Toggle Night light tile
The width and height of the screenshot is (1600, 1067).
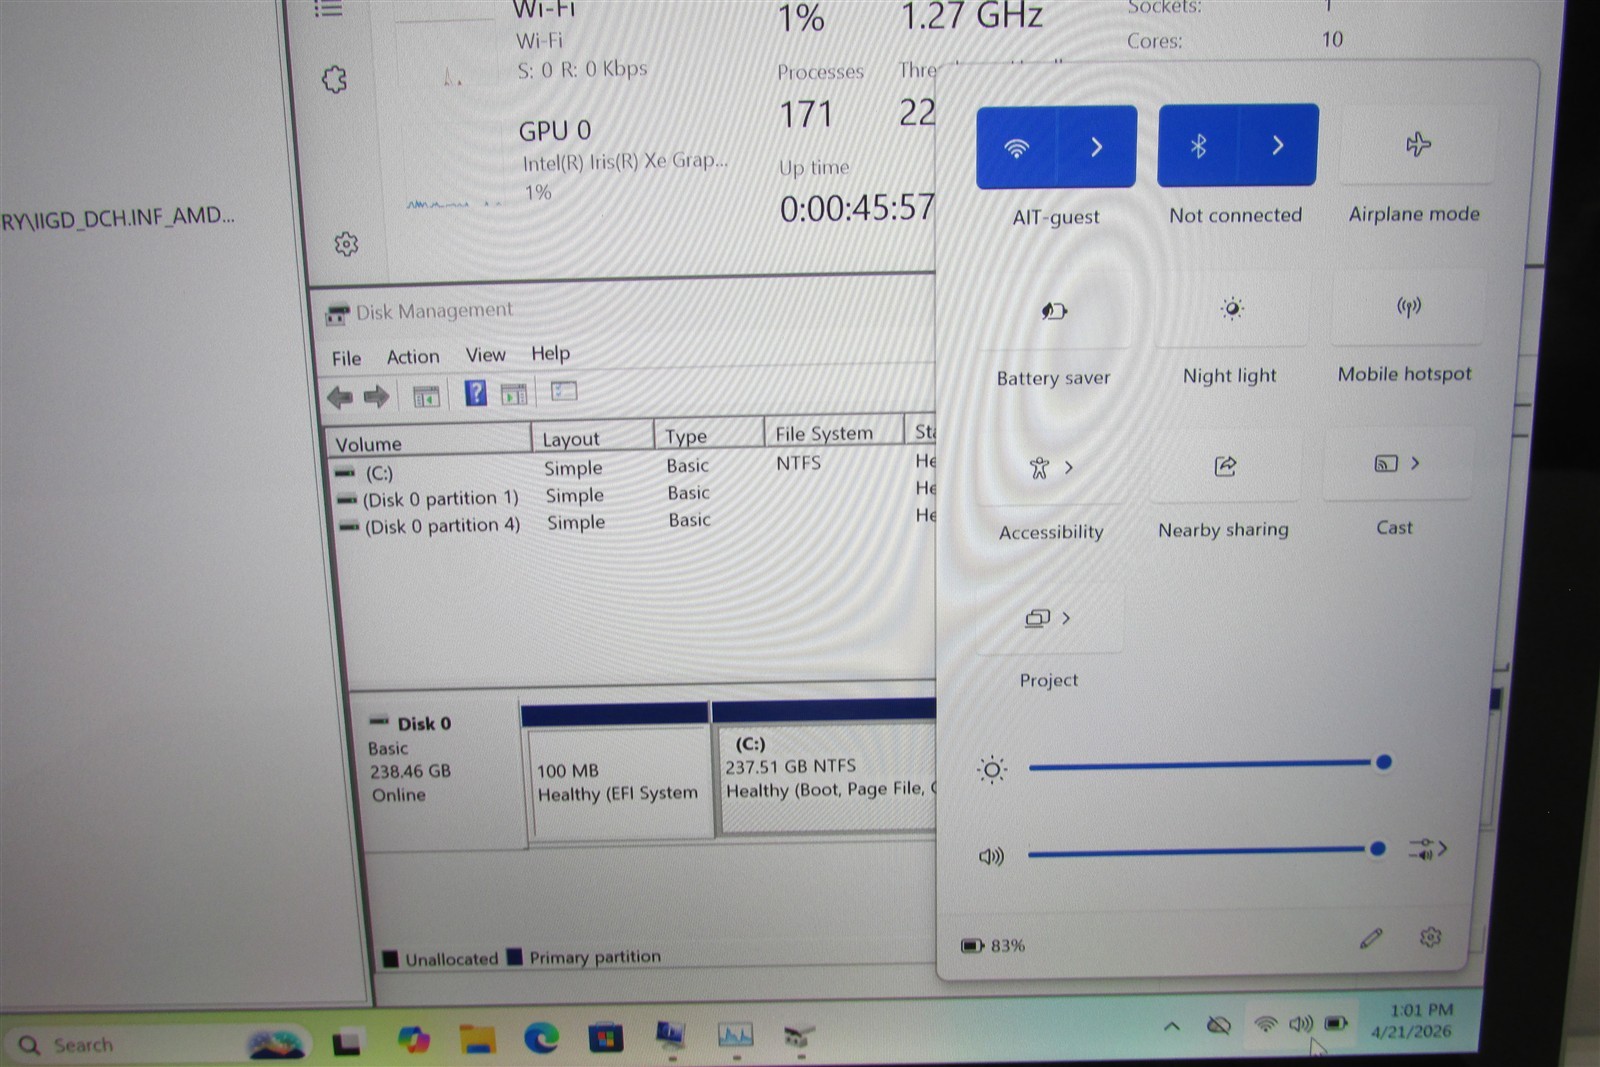pos(1231,308)
